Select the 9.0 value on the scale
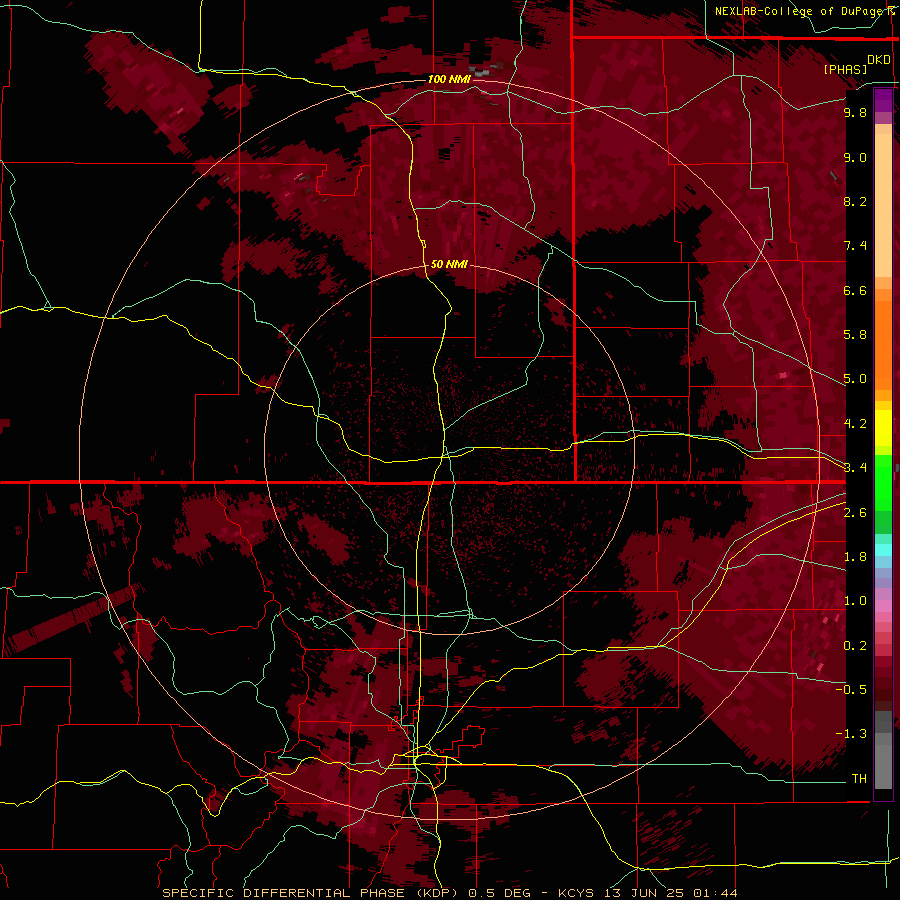 (855, 157)
